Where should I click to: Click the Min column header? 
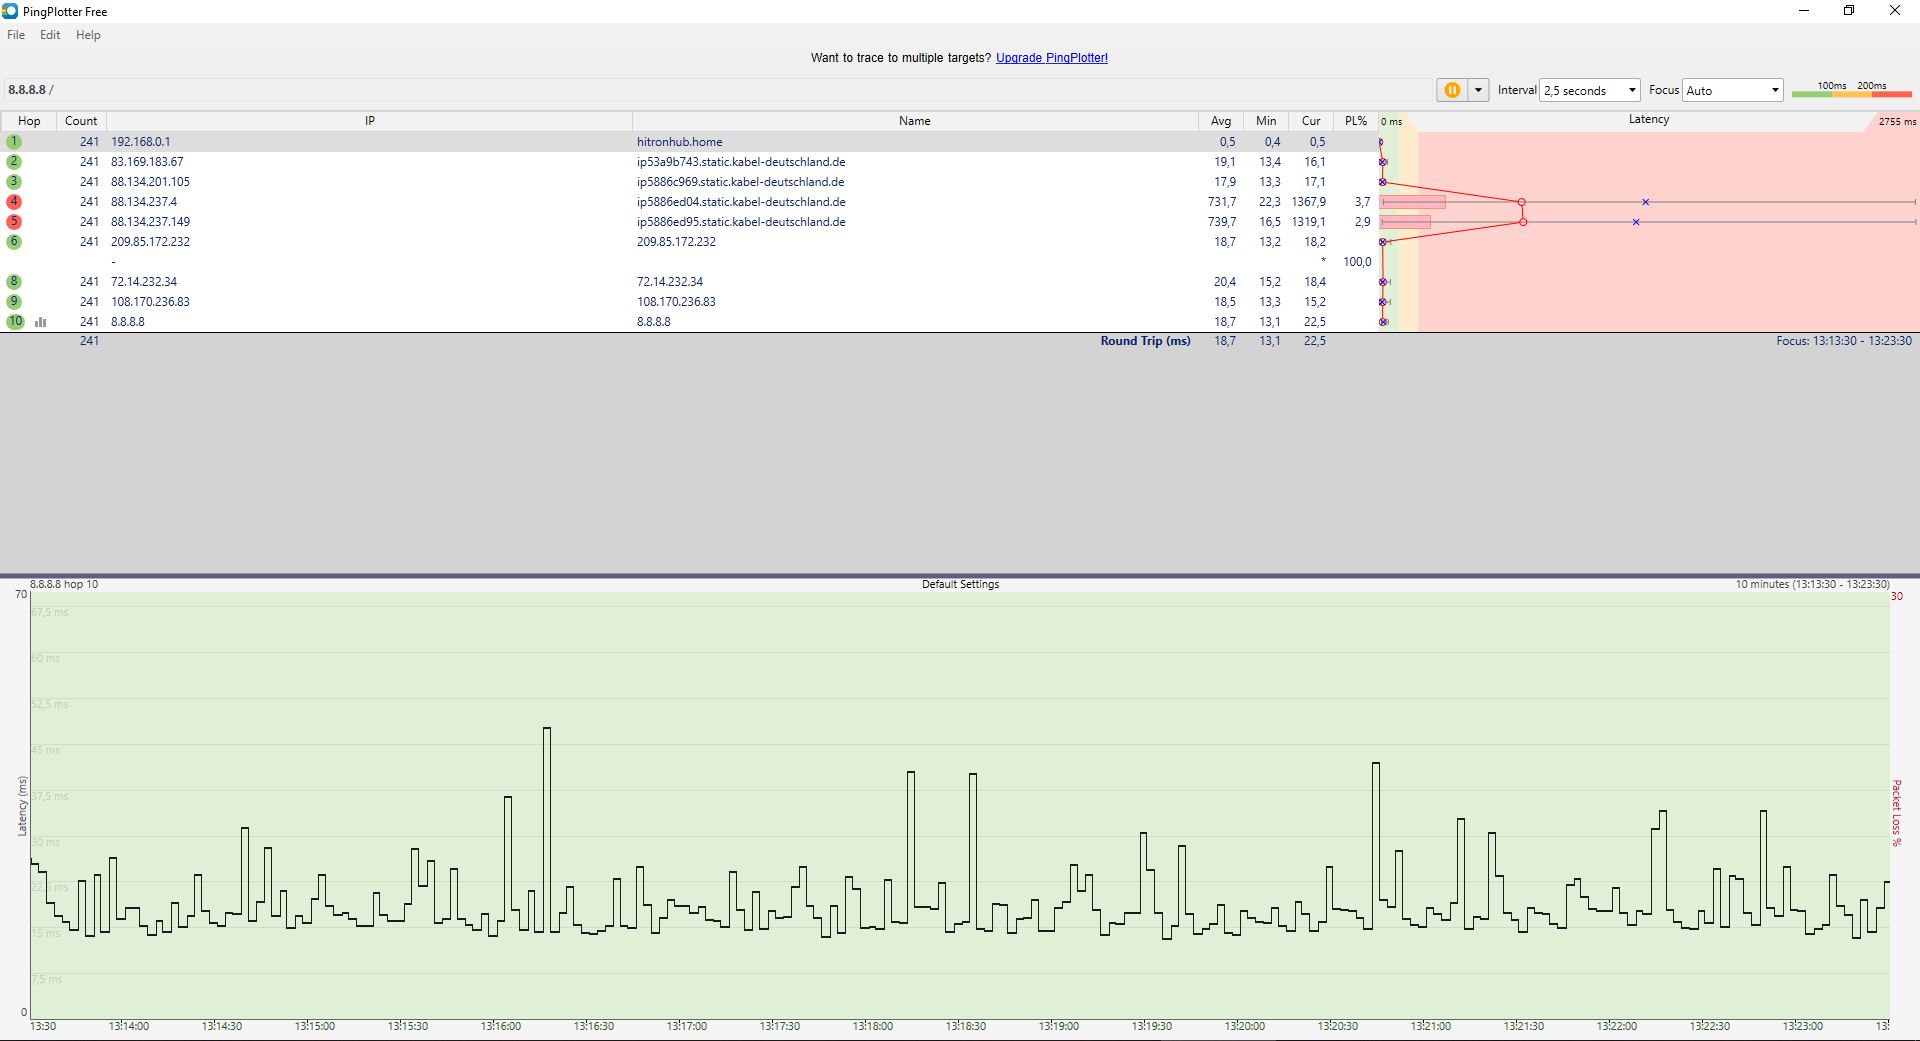(x=1266, y=121)
